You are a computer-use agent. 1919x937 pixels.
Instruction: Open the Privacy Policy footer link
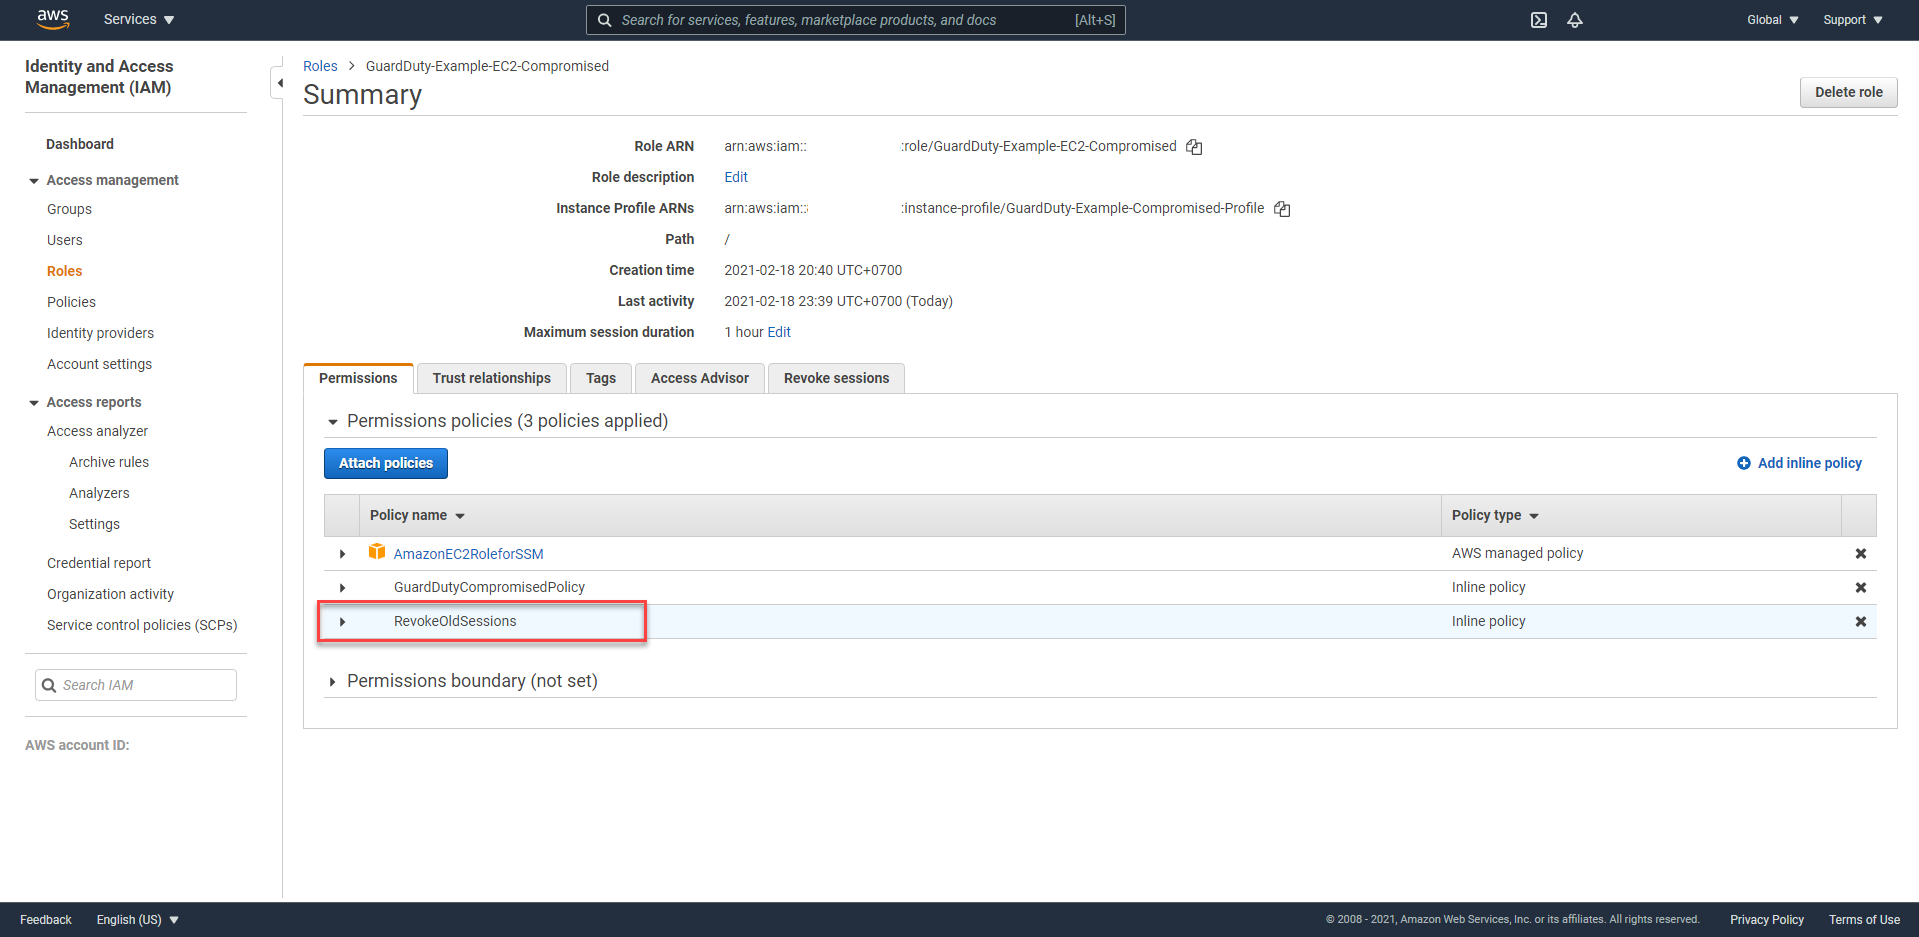click(x=1767, y=920)
